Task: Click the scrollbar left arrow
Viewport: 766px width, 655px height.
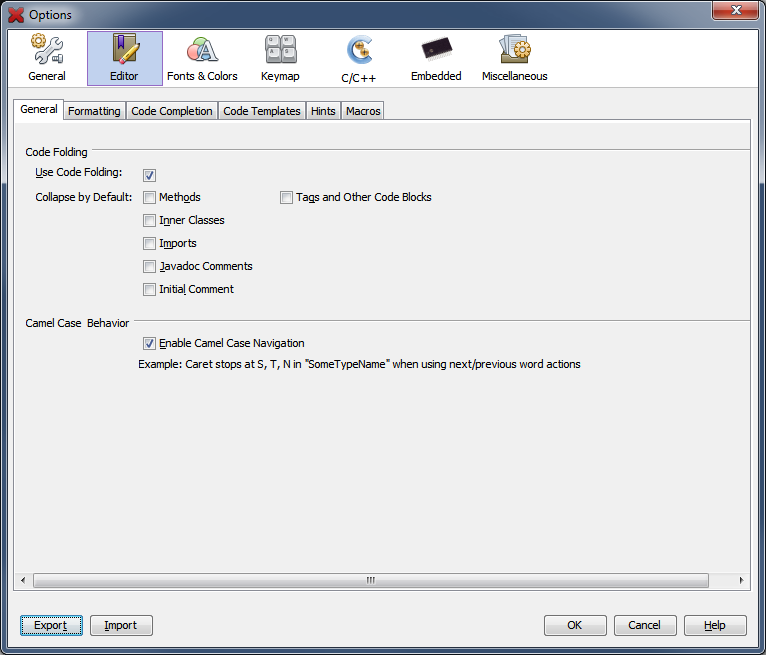Action: [x=23, y=580]
